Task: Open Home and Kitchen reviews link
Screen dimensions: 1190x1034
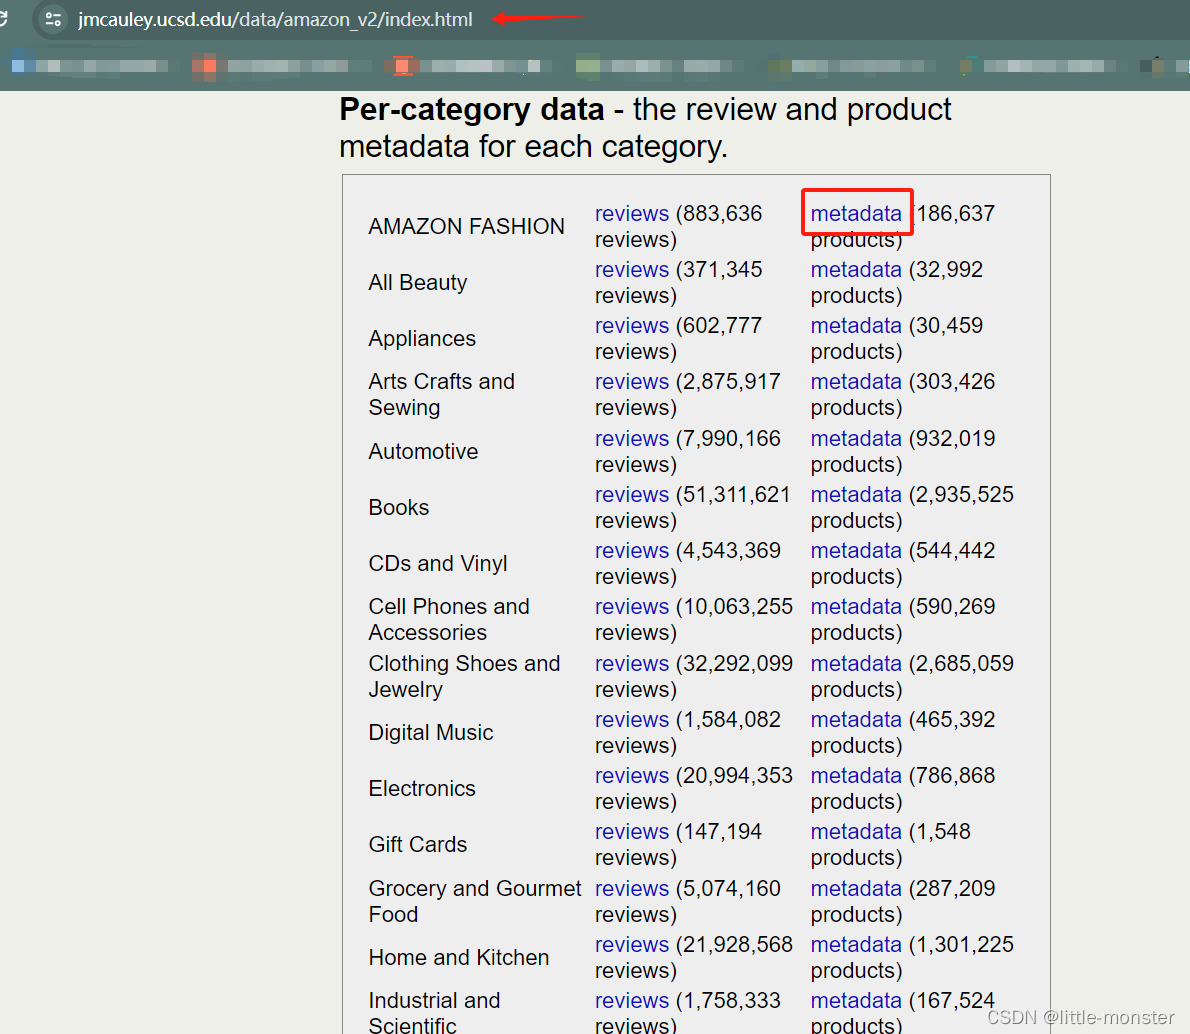Action: coord(631,944)
